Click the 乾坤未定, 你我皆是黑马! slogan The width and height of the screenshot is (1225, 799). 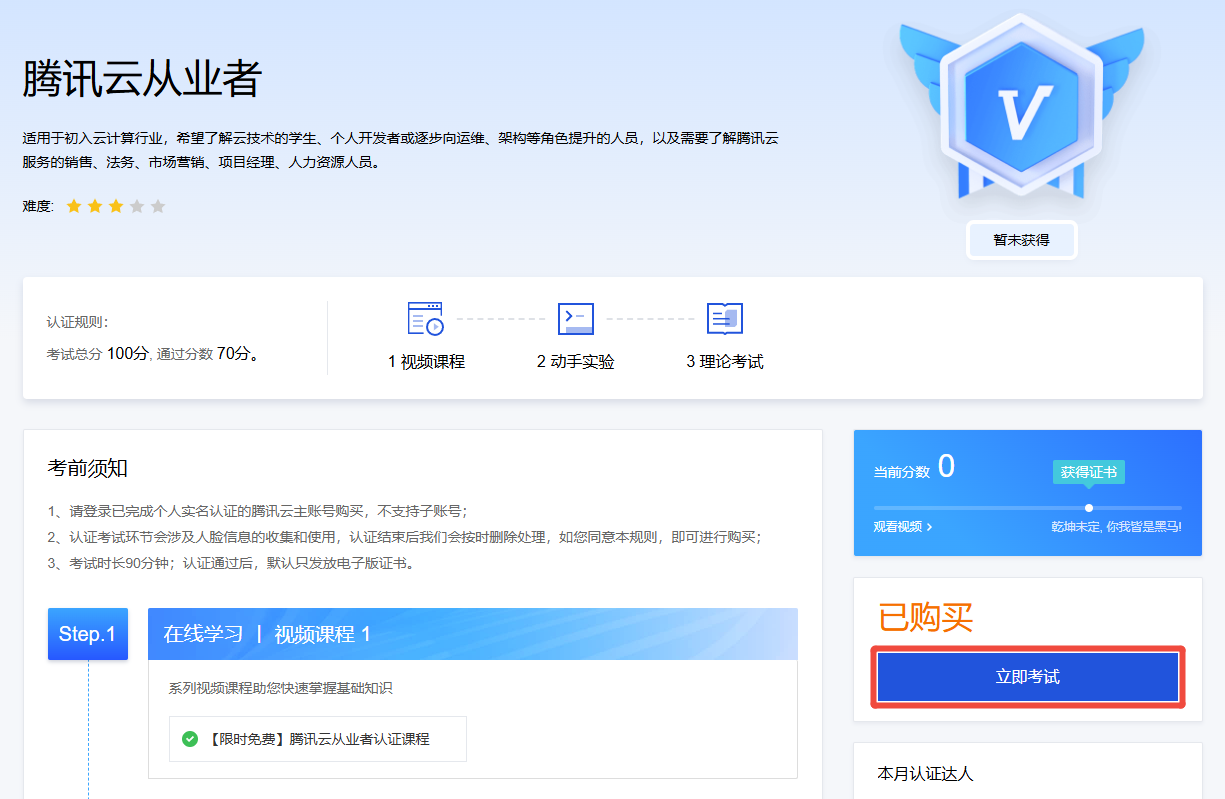click(x=1116, y=526)
